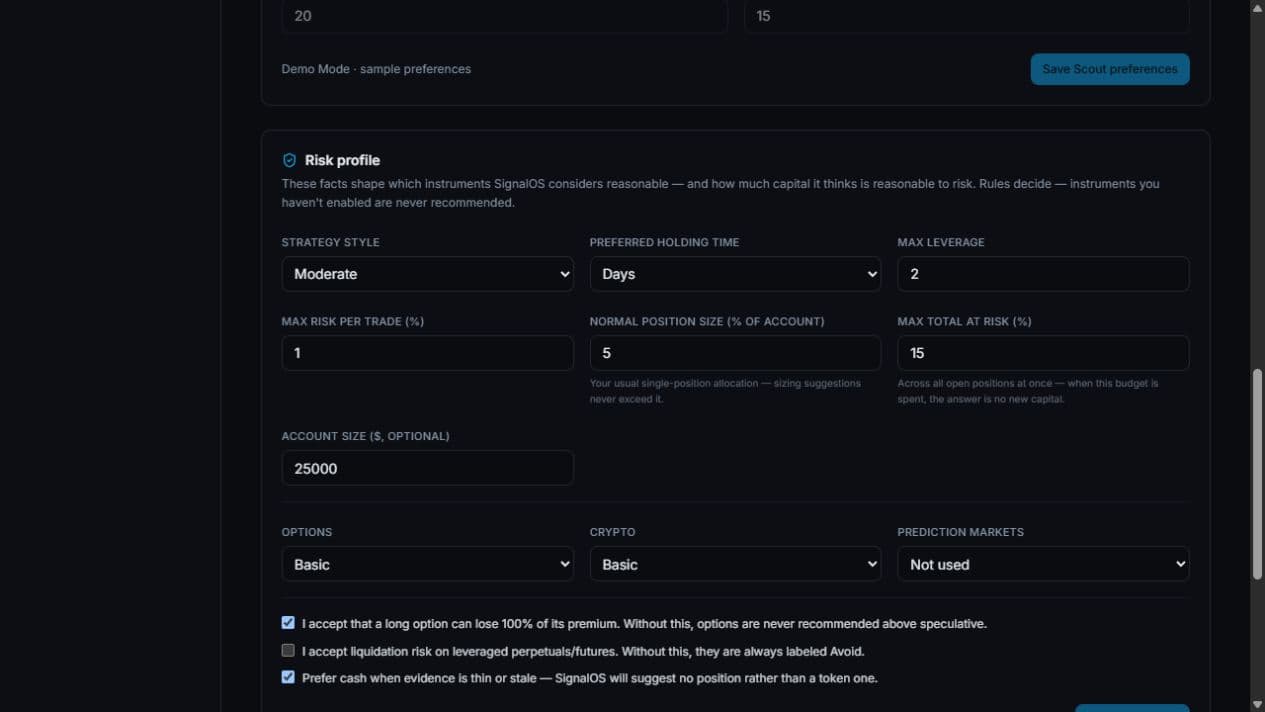The image size is (1265, 712).
Task: Click the 'MAX LEVERAGE' label
Action: (x=941, y=242)
